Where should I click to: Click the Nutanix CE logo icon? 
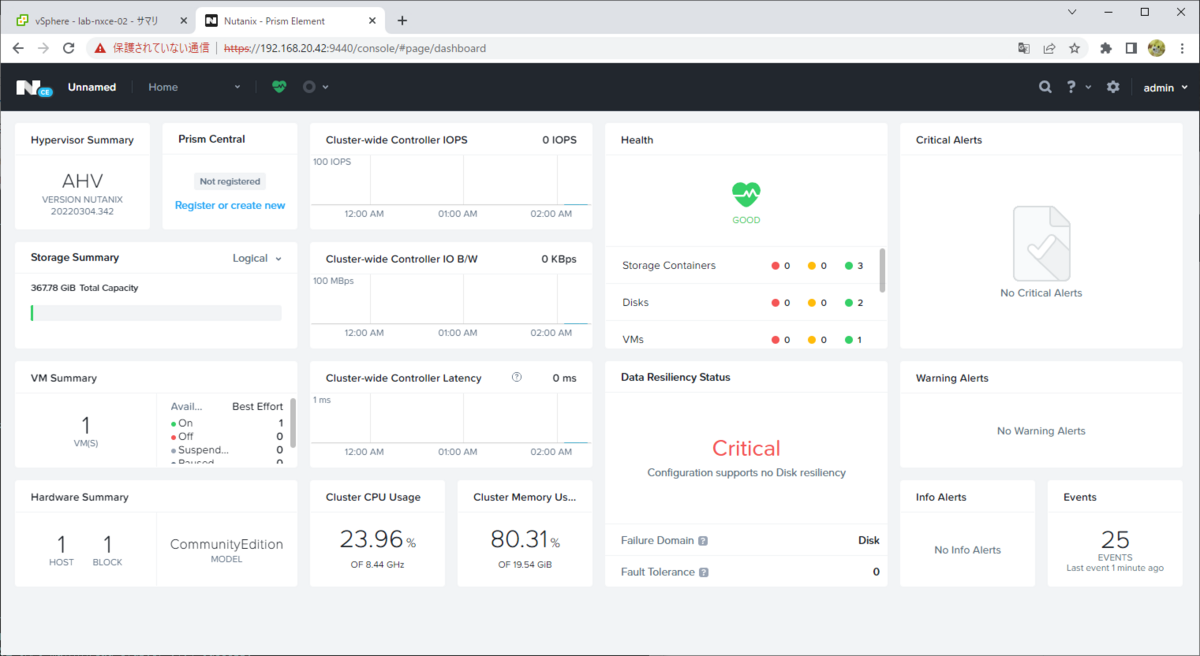tap(34, 88)
